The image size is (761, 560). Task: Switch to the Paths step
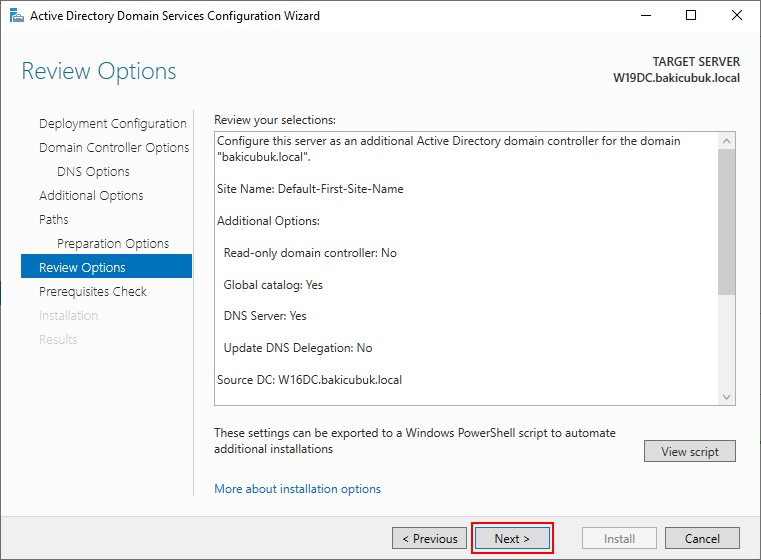(53, 219)
